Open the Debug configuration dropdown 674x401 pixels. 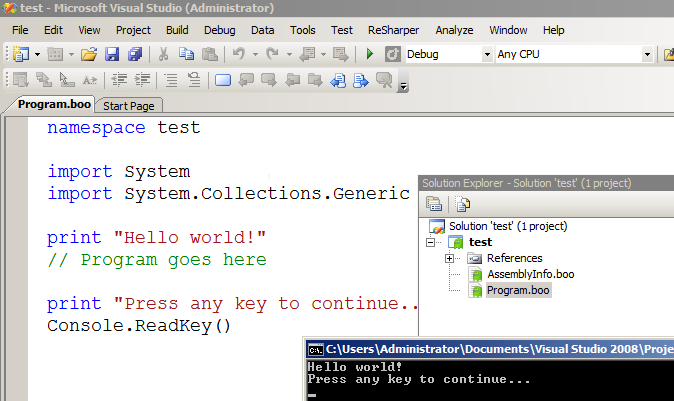[449, 54]
